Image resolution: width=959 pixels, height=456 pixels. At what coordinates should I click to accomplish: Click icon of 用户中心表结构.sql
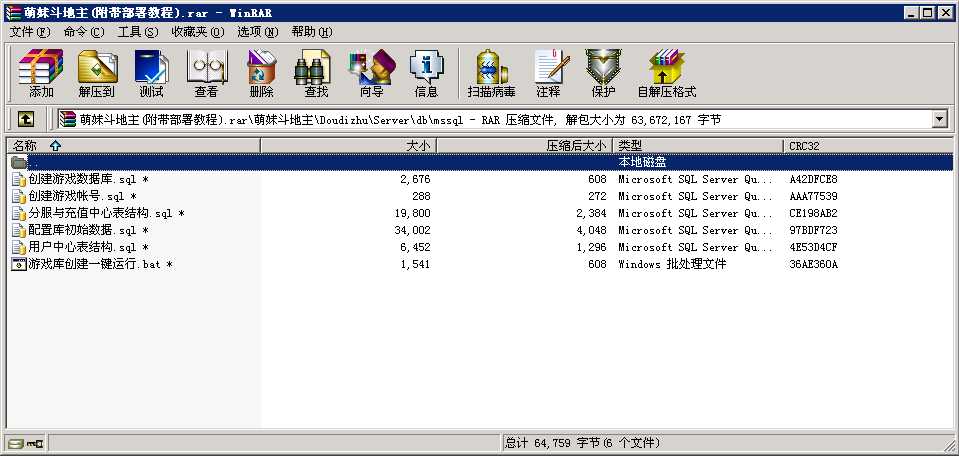click(19, 248)
